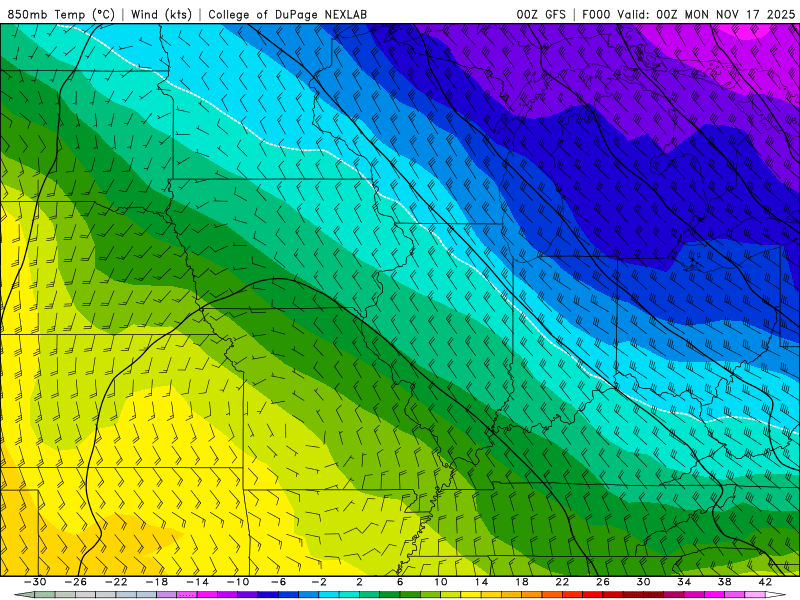Viewport: 800px width, 600px height.
Task: Click the positive 26 scale value
Action: pyautogui.click(x=603, y=582)
